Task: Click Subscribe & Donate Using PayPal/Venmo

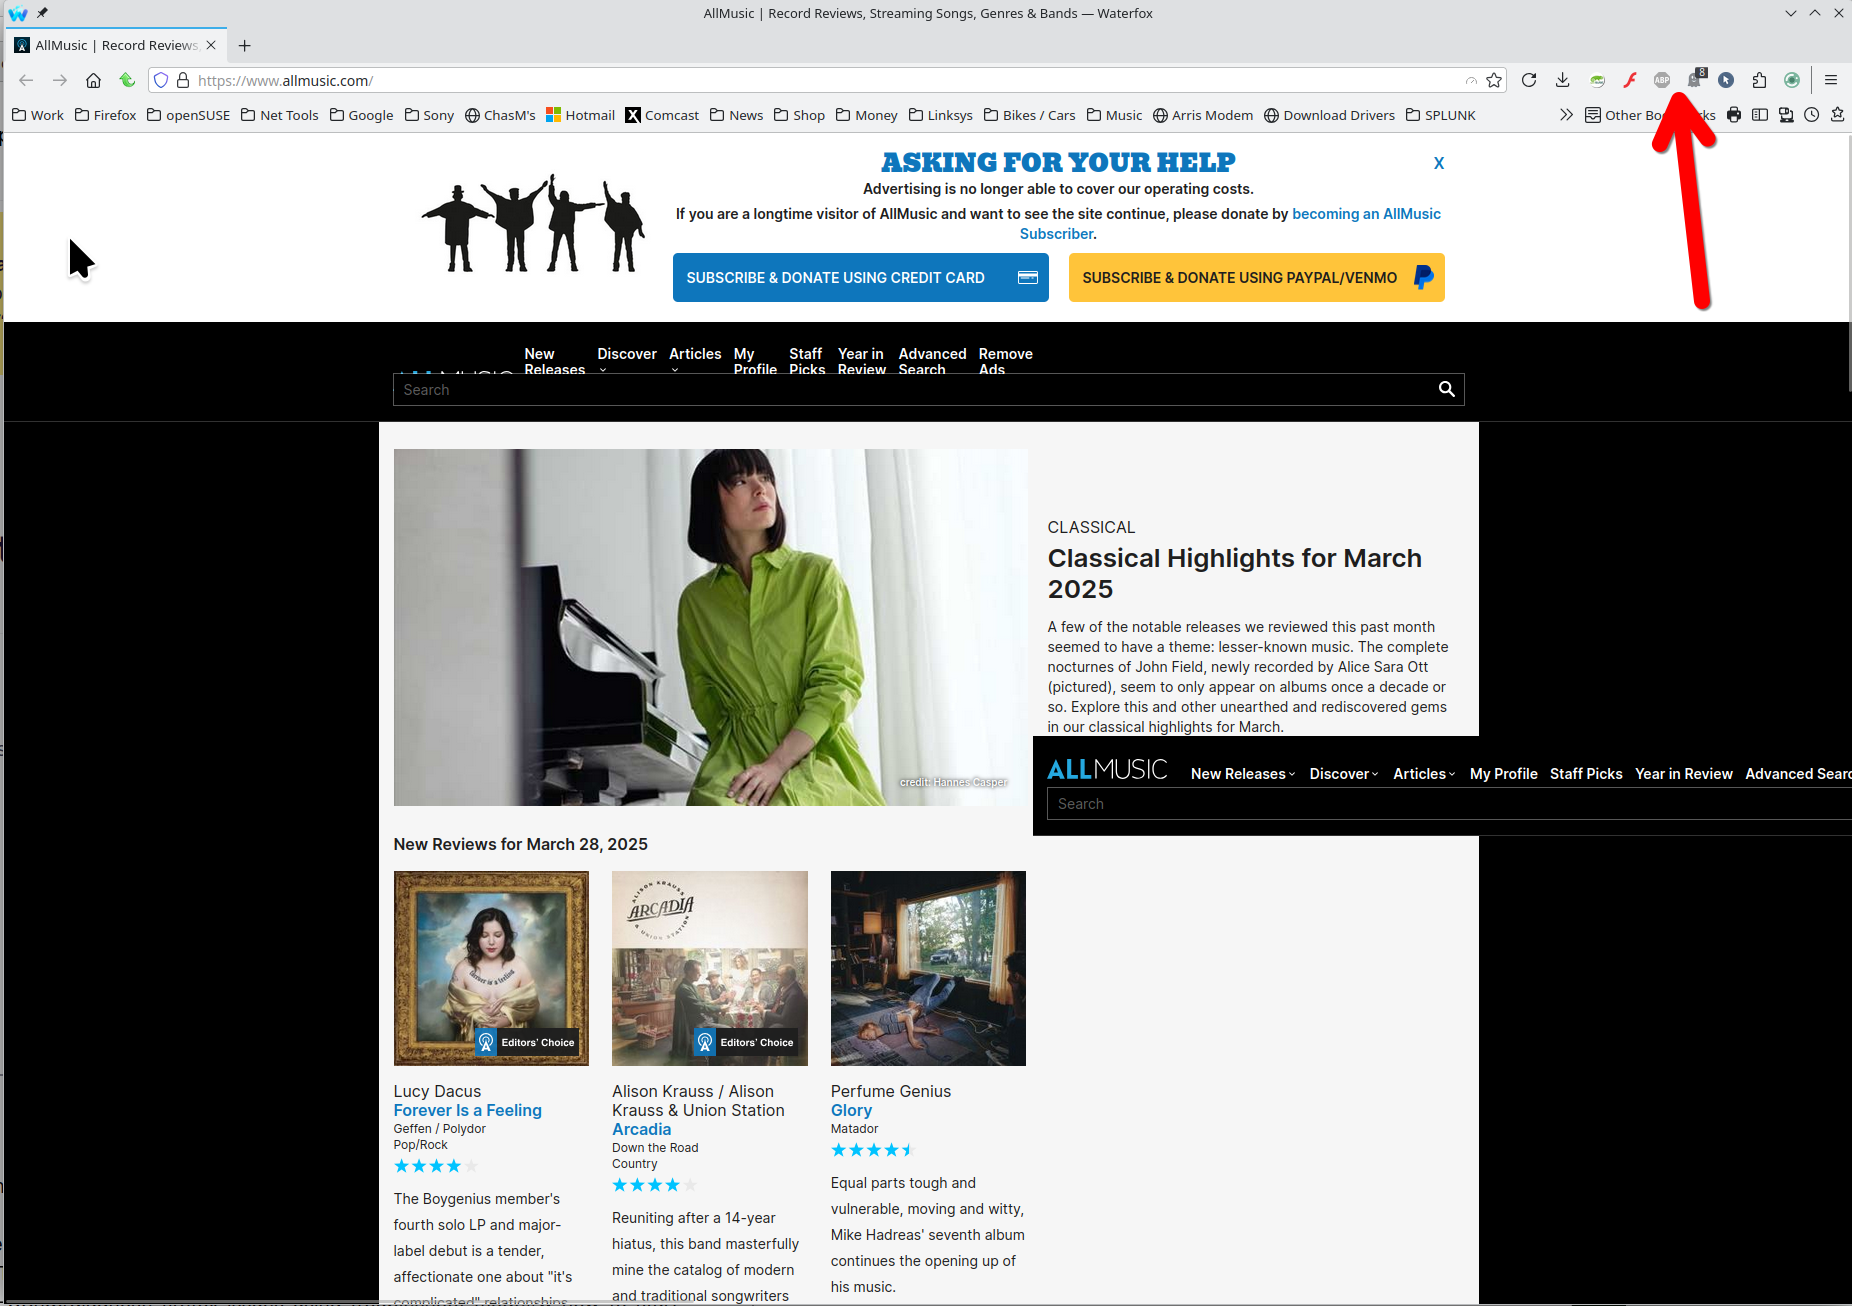Action: pyautogui.click(x=1257, y=278)
